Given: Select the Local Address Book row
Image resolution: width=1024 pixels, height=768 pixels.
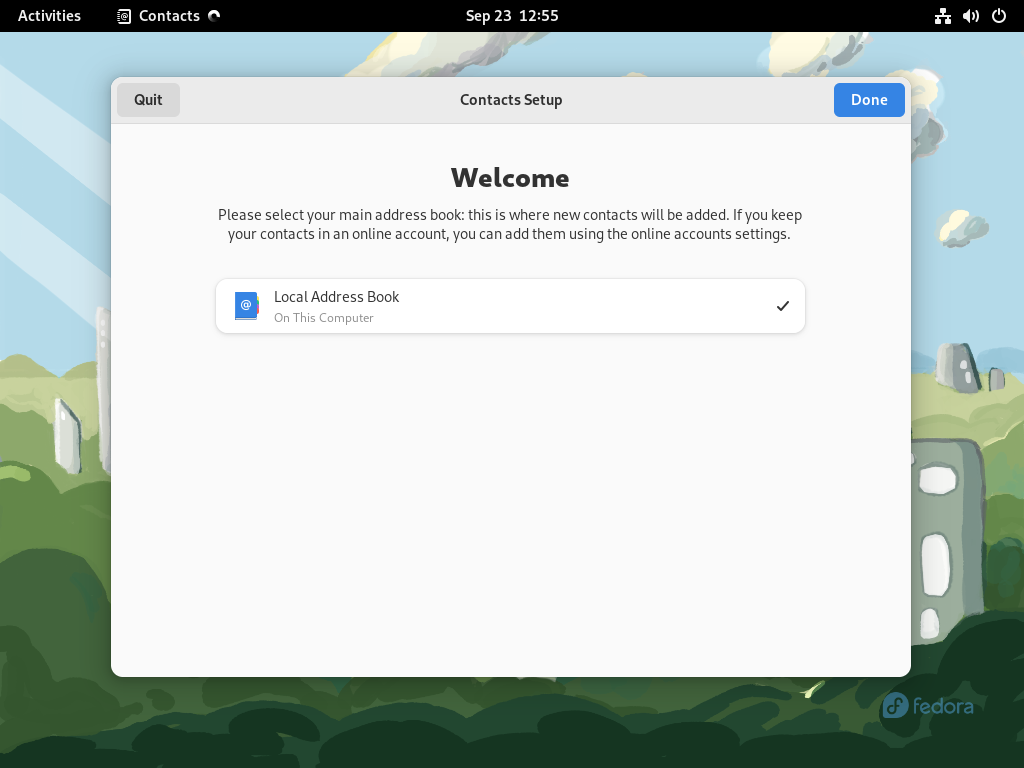Looking at the screenshot, I should pyautogui.click(x=510, y=306).
